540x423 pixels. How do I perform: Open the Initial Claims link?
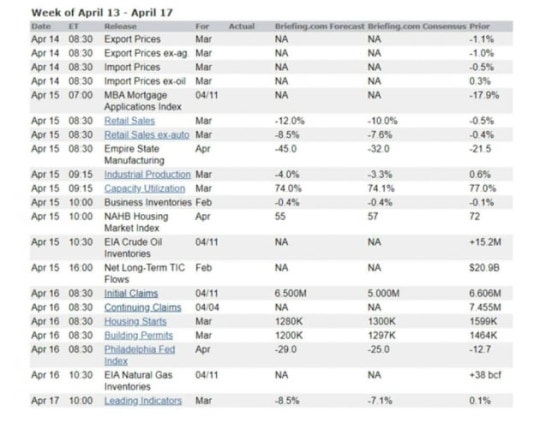tap(131, 293)
